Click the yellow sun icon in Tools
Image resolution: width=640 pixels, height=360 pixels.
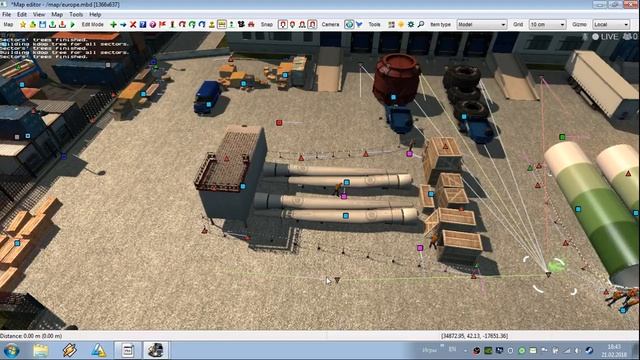(401, 25)
